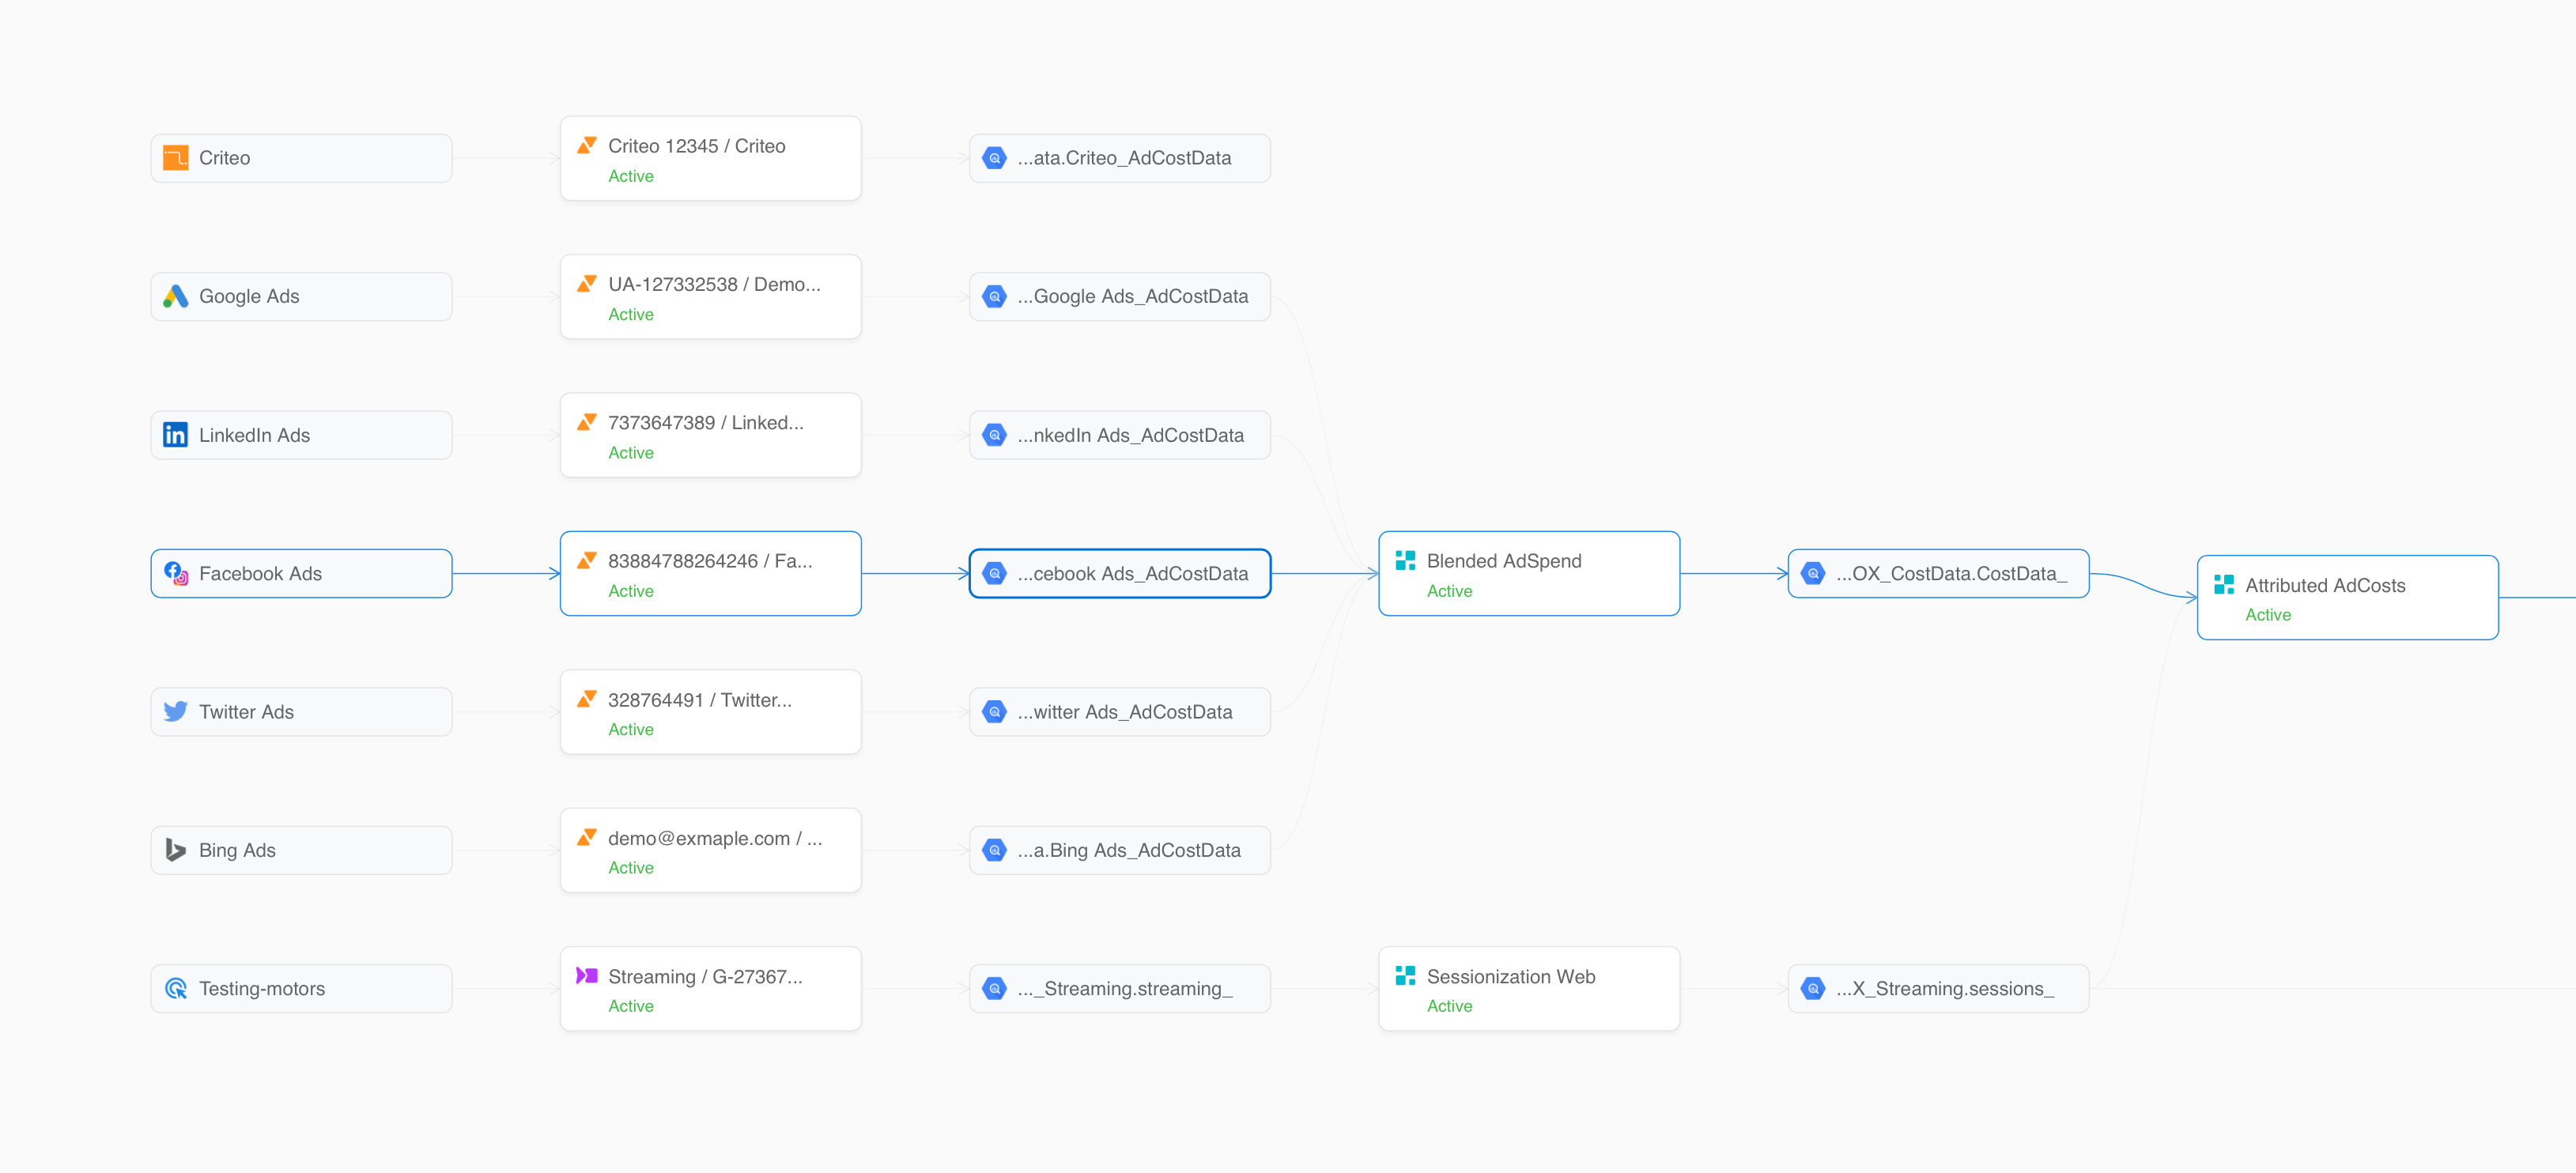This screenshot has width=2576, height=1173.
Task: Select the ...OX_CostData.CostData_ table
Action: (1938, 573)
